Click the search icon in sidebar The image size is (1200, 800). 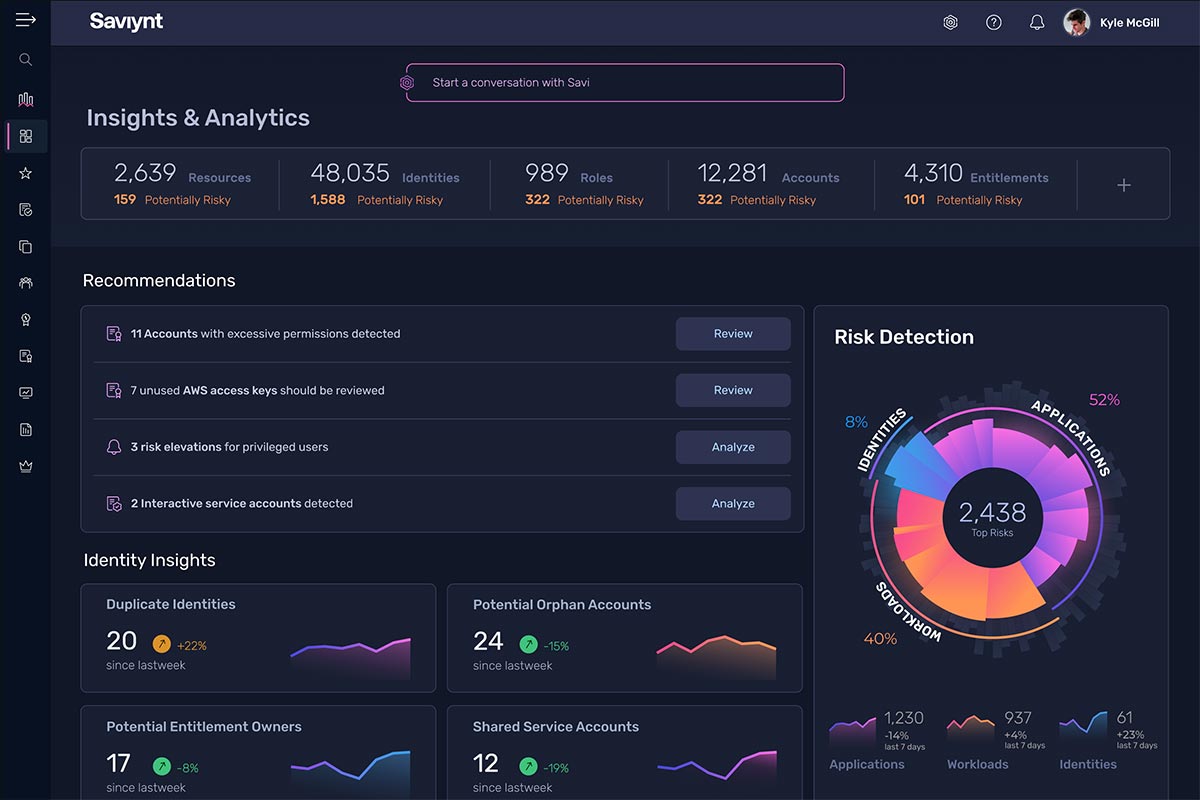click(x=26, y=60)
